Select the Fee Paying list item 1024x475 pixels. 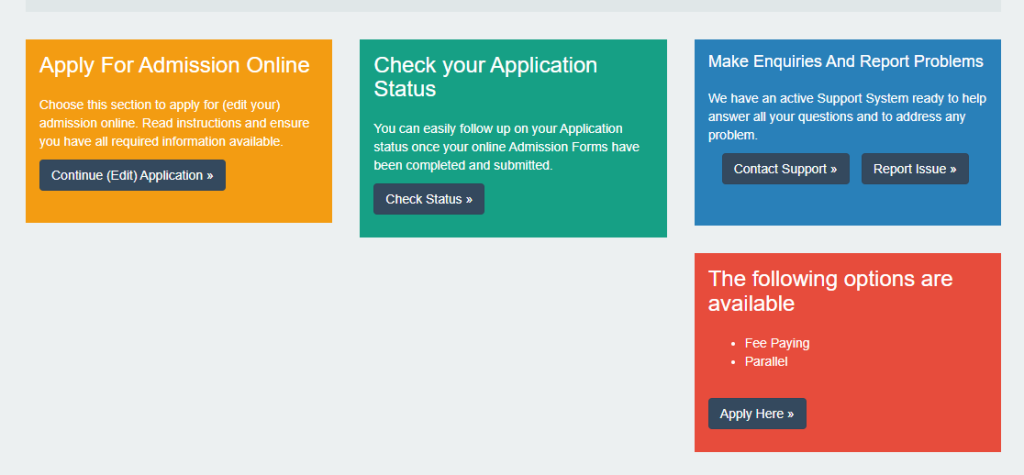(x=777, y=343)
